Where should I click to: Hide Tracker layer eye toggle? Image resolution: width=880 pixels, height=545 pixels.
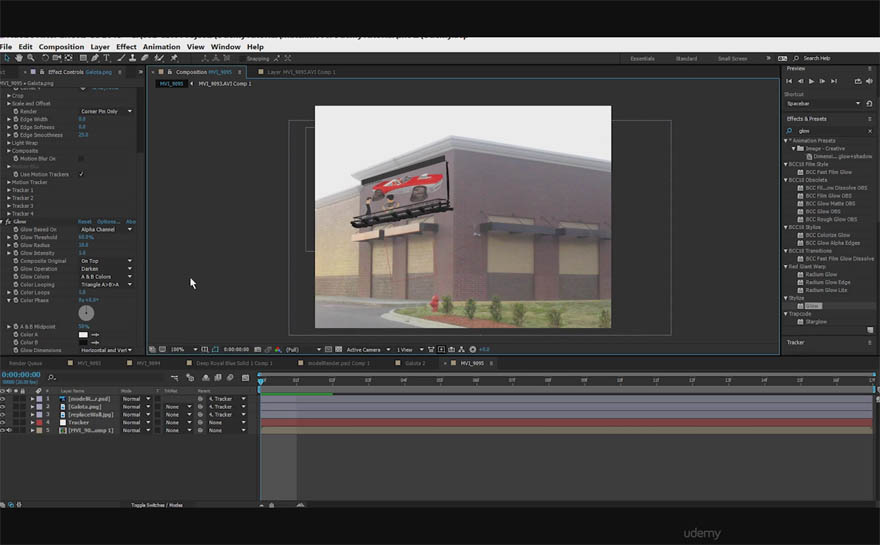tap(3, 422)
